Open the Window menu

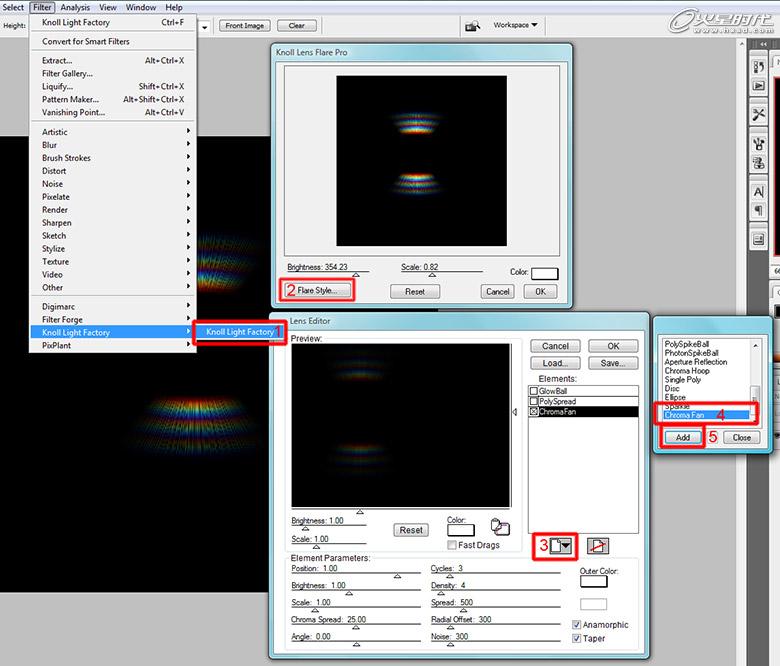pos(141,7)
